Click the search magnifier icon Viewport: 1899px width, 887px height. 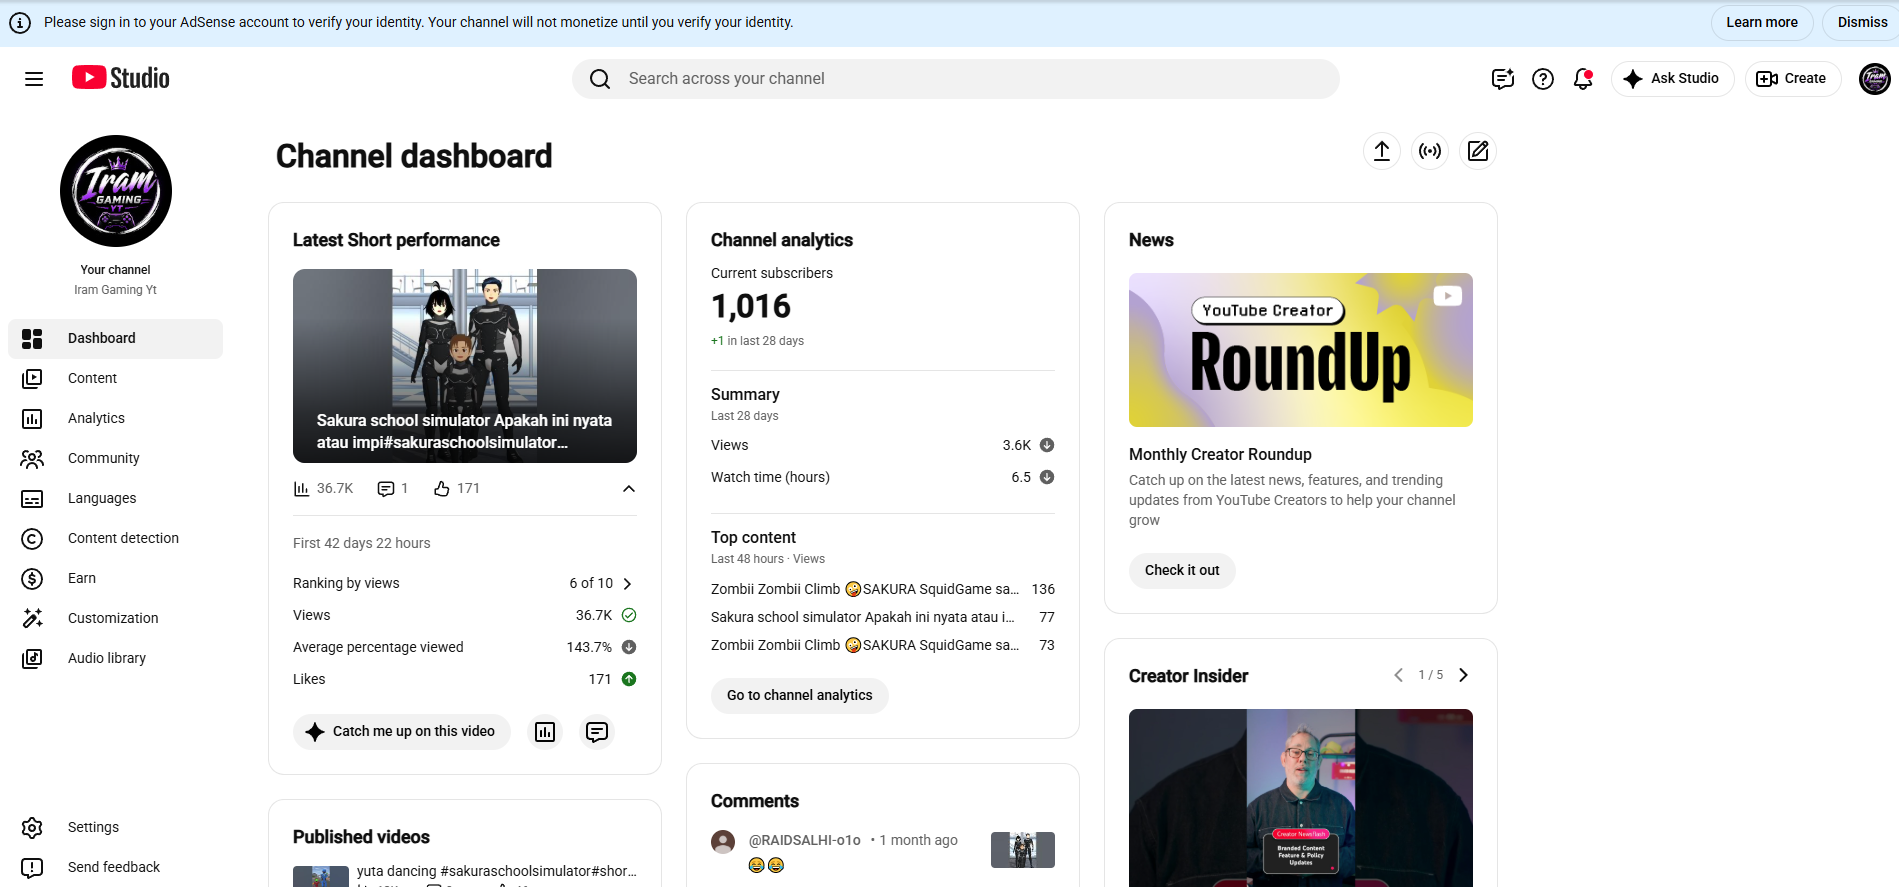tap(600, 79)
